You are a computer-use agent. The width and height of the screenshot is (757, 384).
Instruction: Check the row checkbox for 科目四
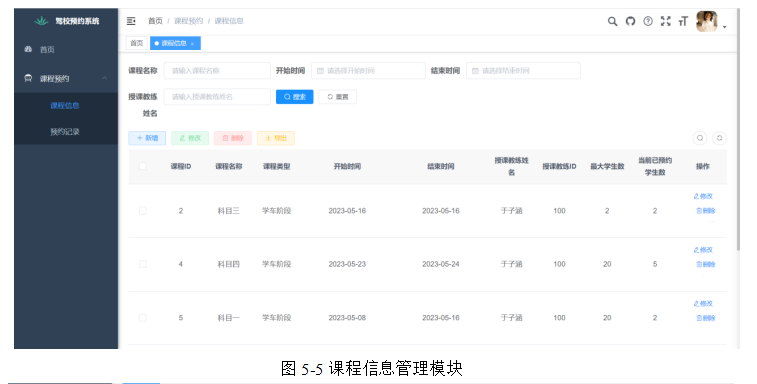click(142, 264)
